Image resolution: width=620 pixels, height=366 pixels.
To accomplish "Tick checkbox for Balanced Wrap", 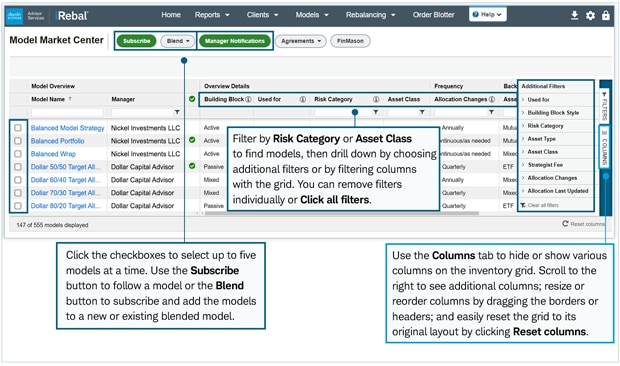I will tap(18, 154).
